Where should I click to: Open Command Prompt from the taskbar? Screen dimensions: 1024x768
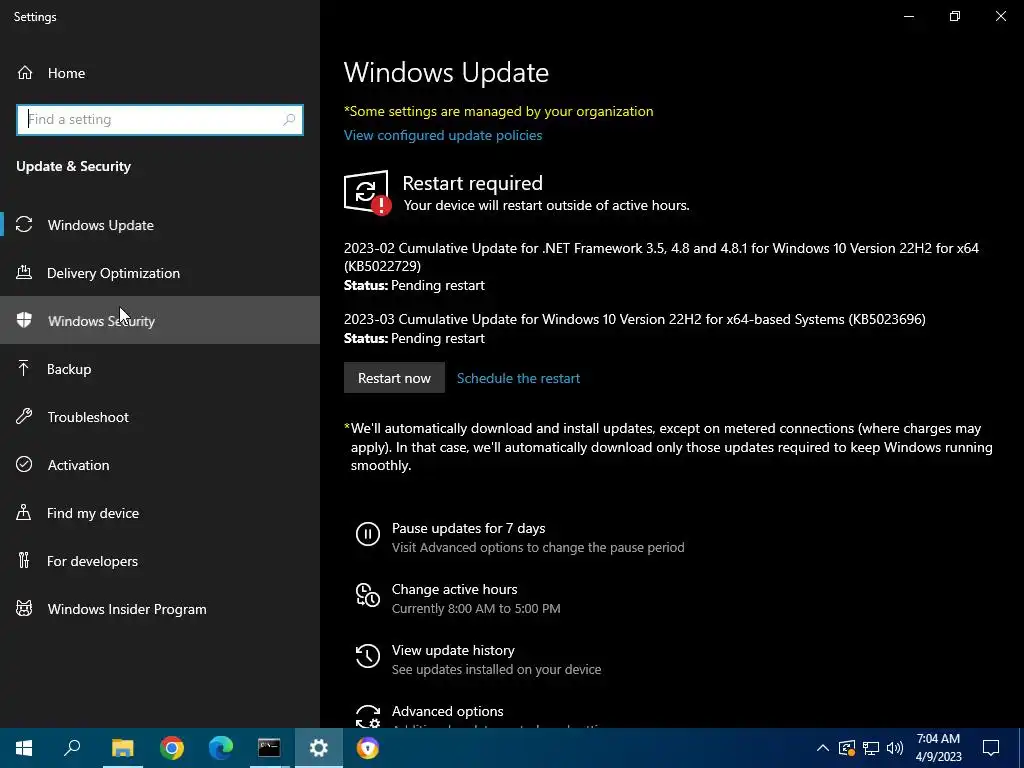click(x=269, y=748)
